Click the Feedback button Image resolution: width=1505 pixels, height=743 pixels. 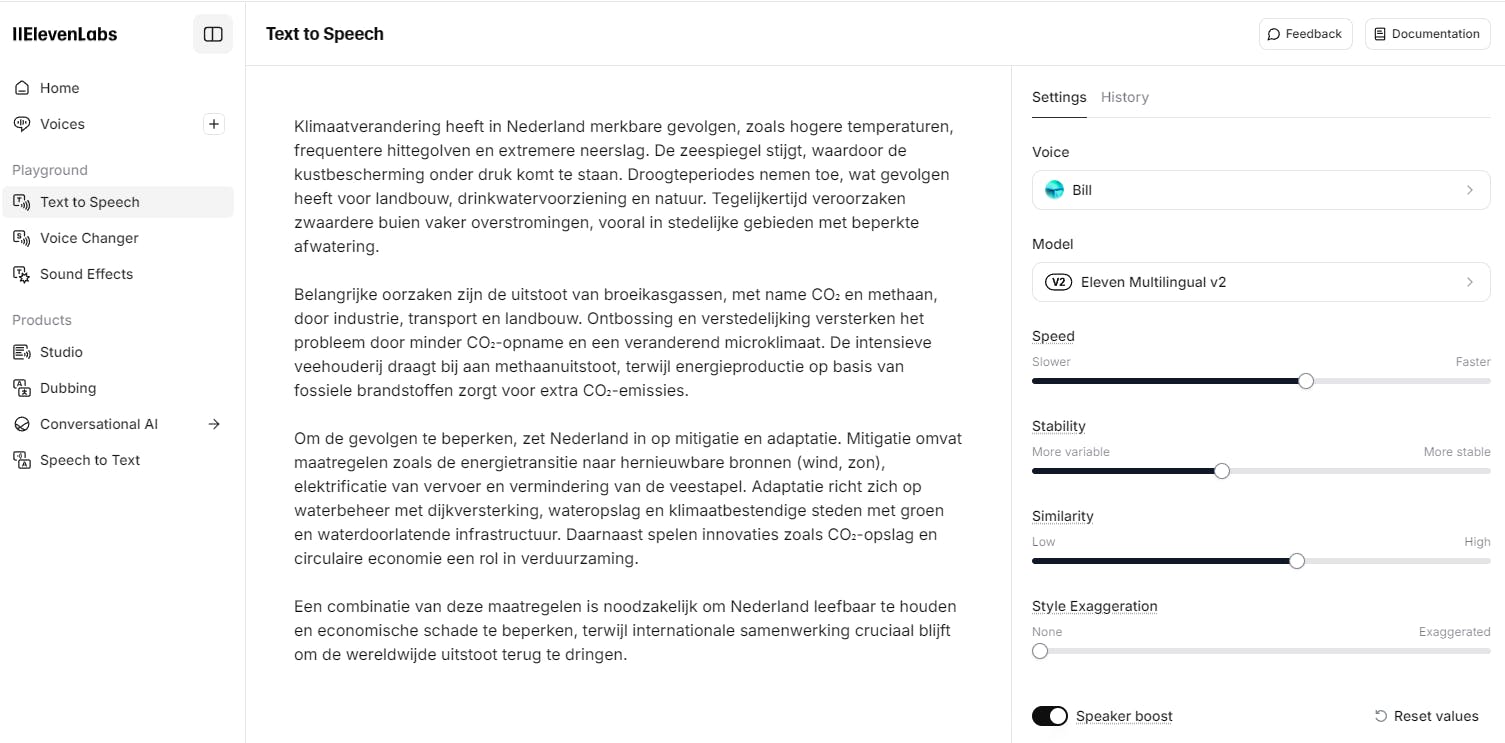(1305, 34)
